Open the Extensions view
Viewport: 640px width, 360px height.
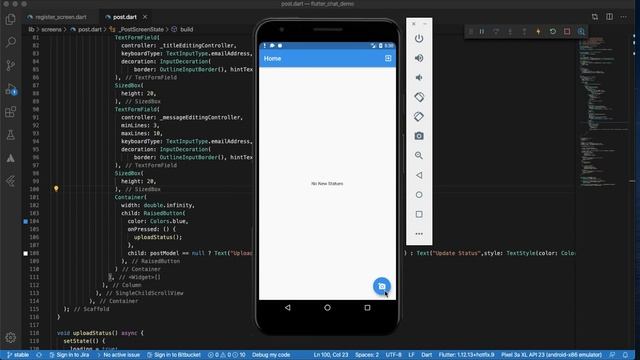[11, 112]
